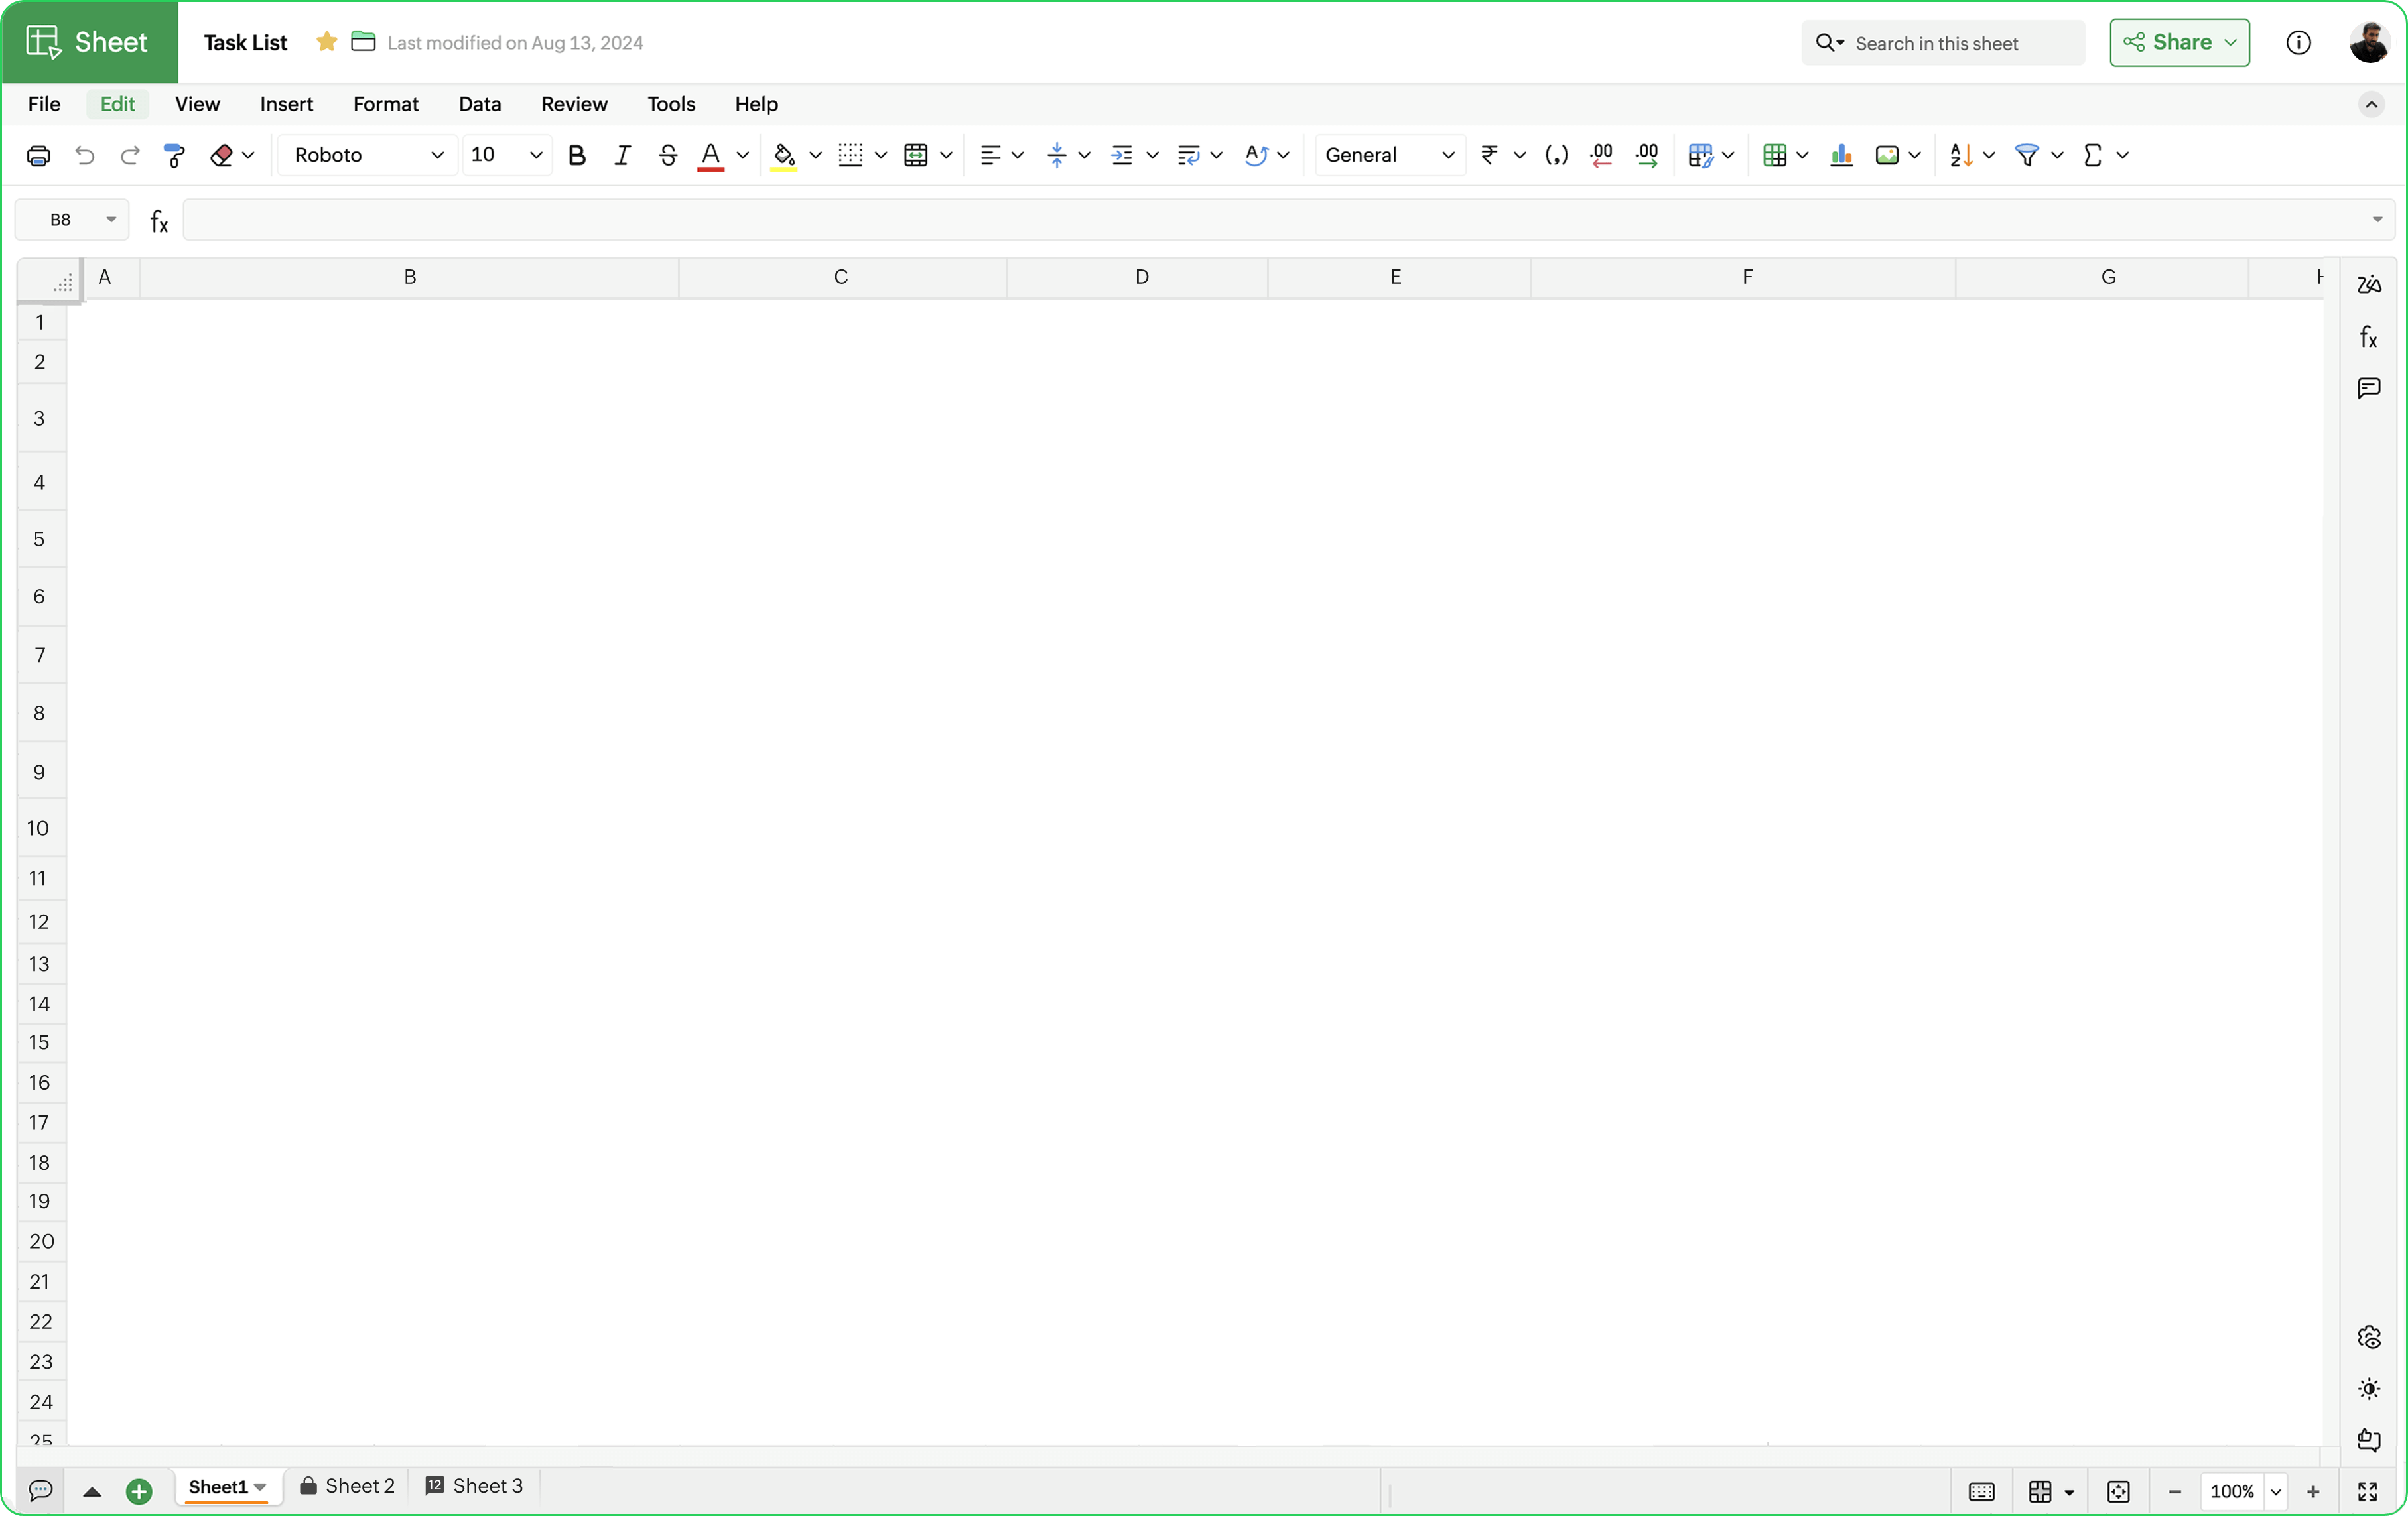The image size is (2408, 1516).
Task: Switch to Sheet 3 tab
Action: click(x=475, y=1486)
